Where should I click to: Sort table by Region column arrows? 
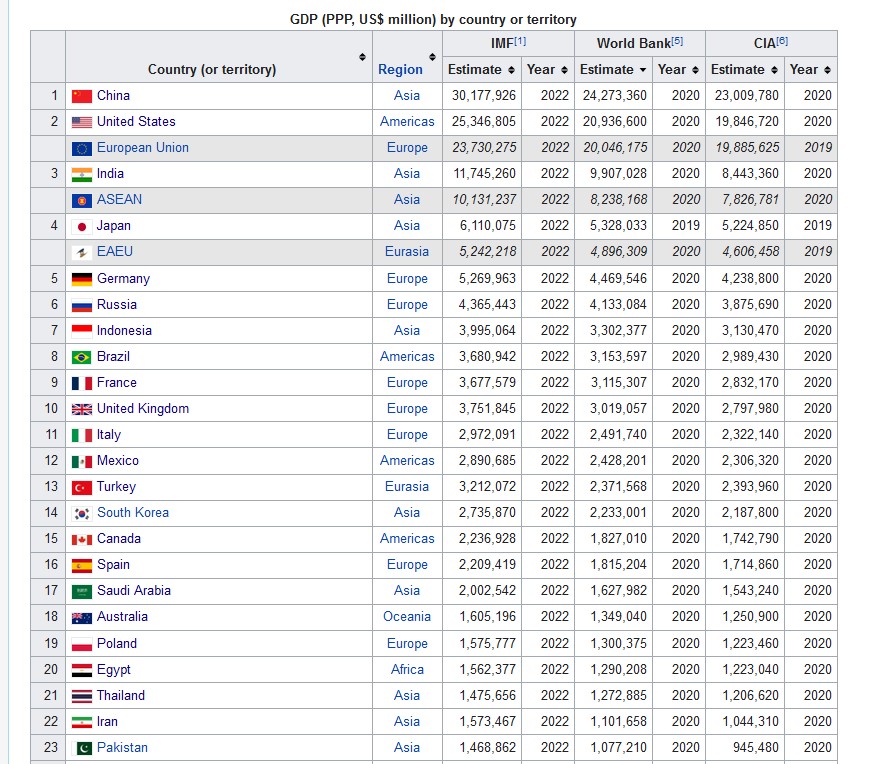pos(433,57)
